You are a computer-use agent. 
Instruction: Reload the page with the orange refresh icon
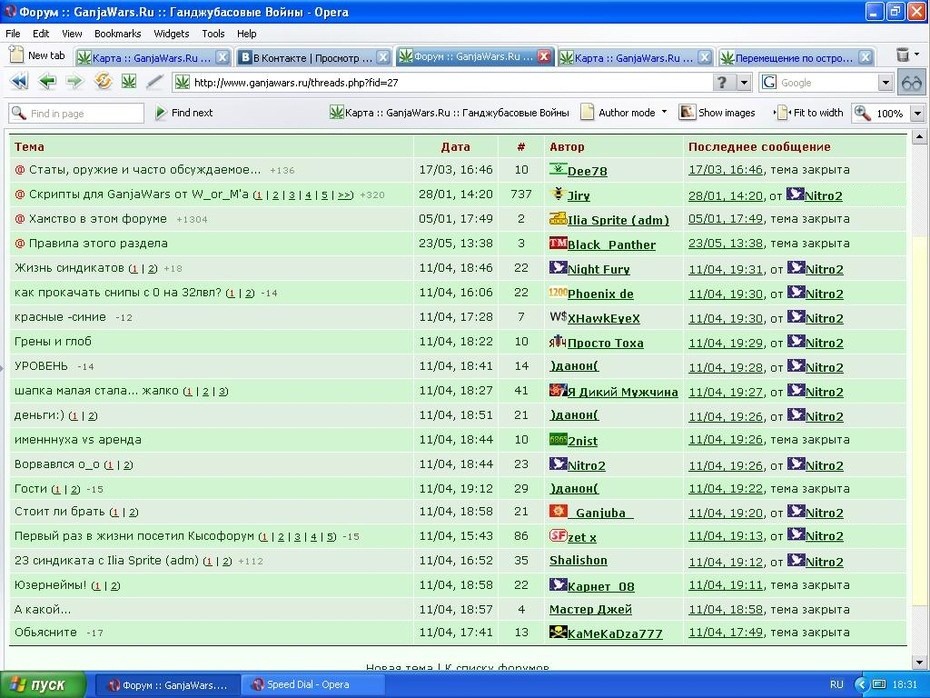pos(103,81)
